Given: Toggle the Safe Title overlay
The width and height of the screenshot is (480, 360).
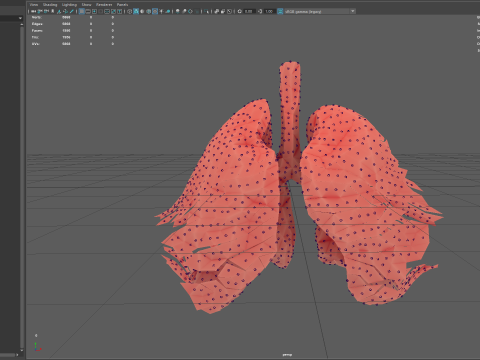Looking at the screenshot, I should (x=119, y=11).
